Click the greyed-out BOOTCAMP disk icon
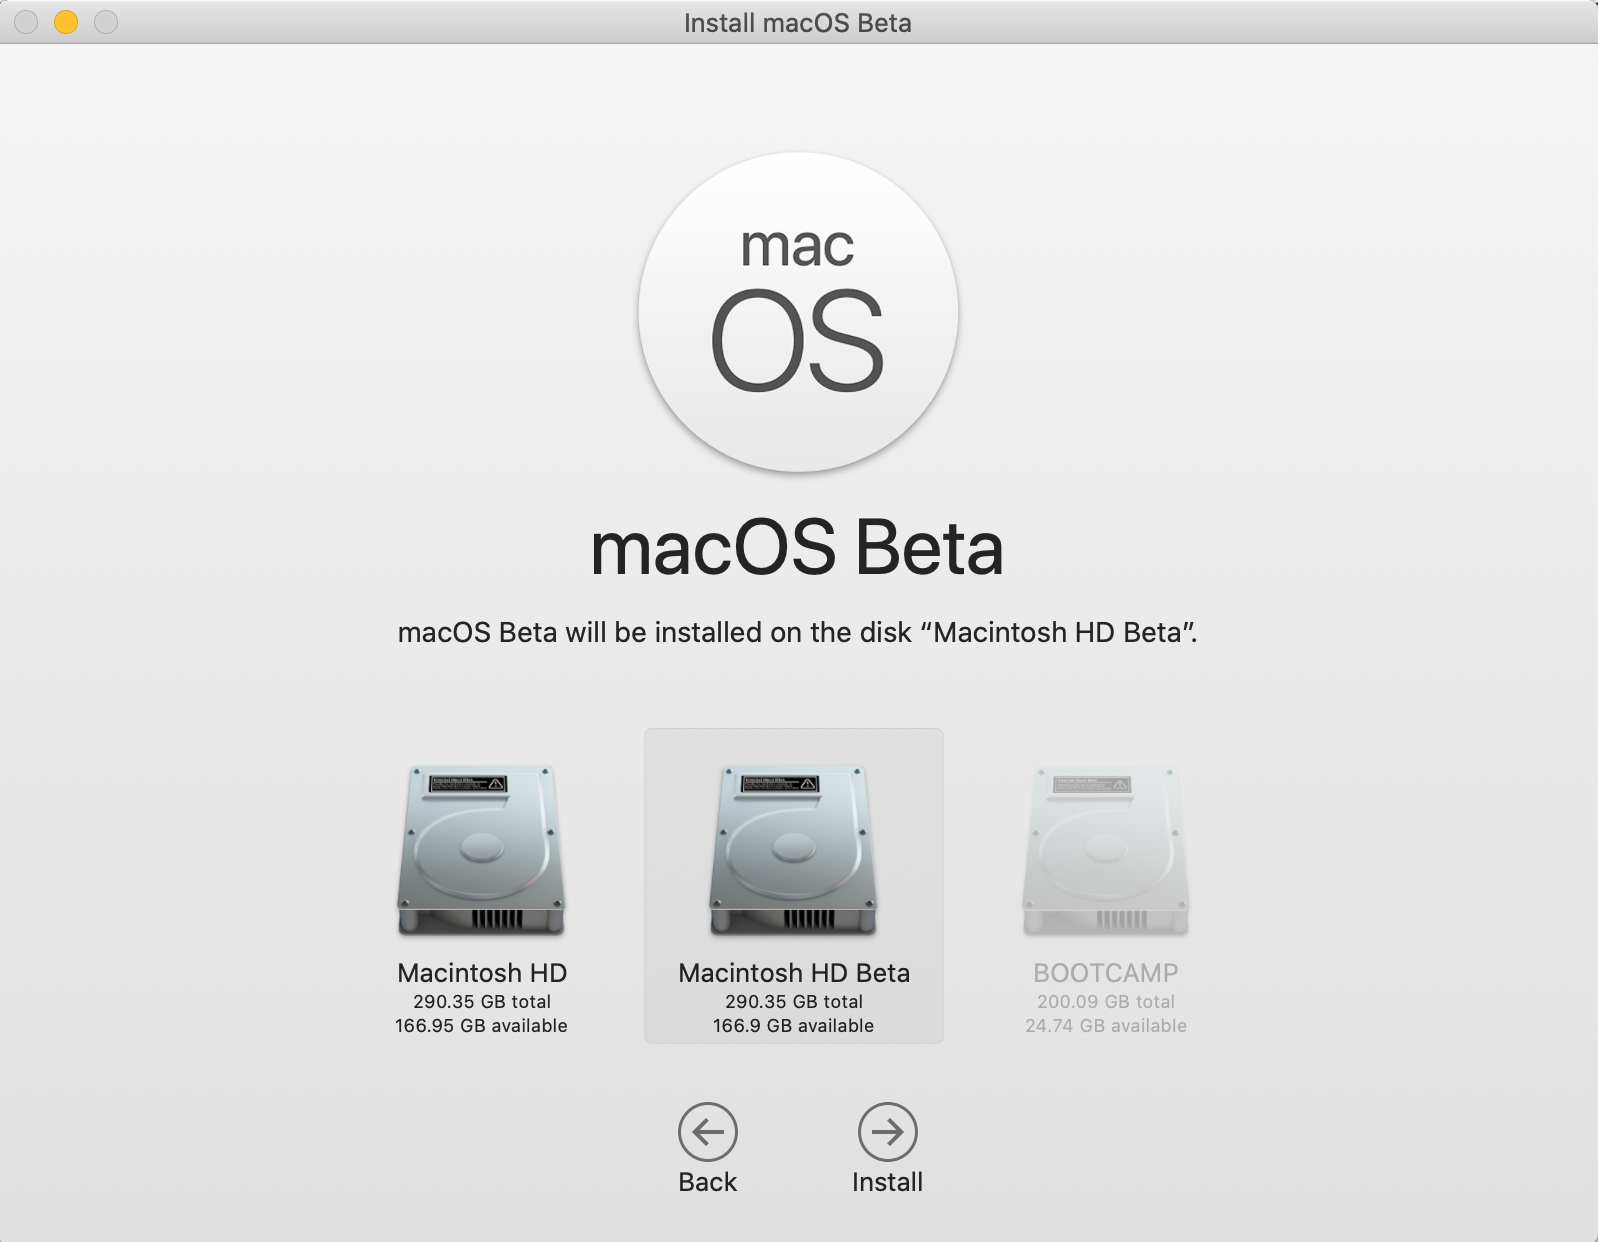Viewport: 1598px width, 1242px height. point(1105,851)
